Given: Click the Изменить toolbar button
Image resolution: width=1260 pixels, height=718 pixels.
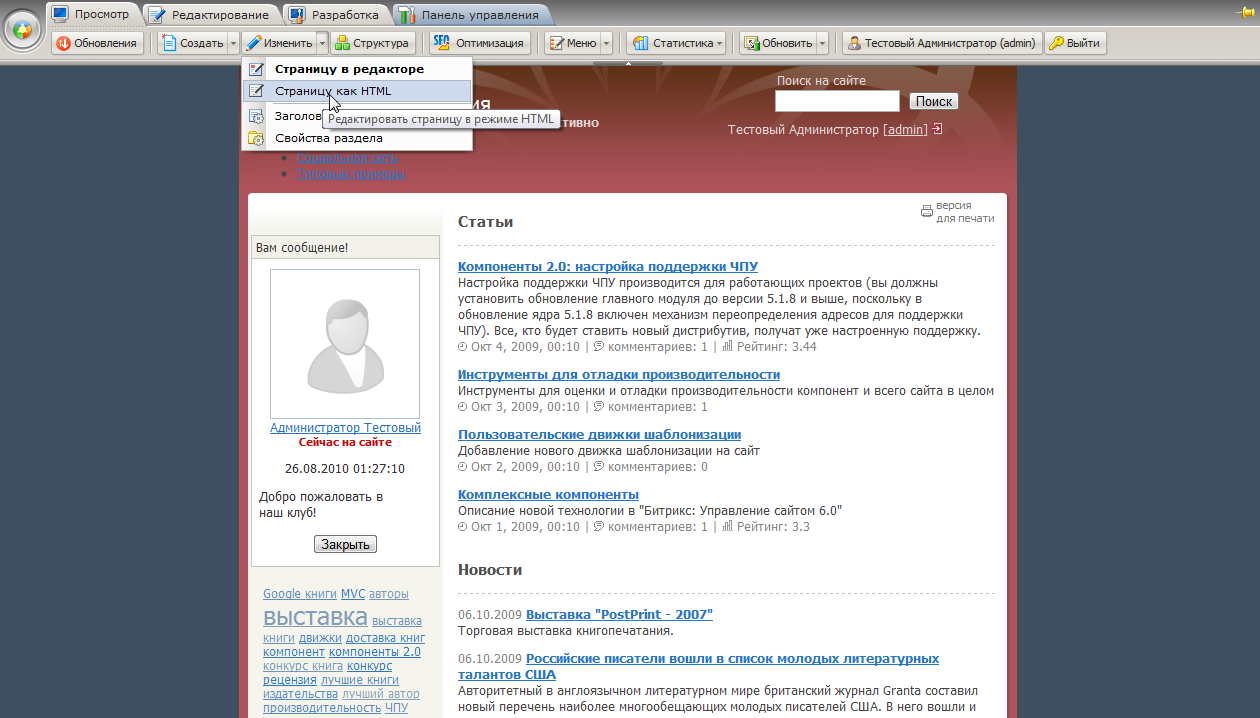Looking at the screenshot, I should pos(280,43).
